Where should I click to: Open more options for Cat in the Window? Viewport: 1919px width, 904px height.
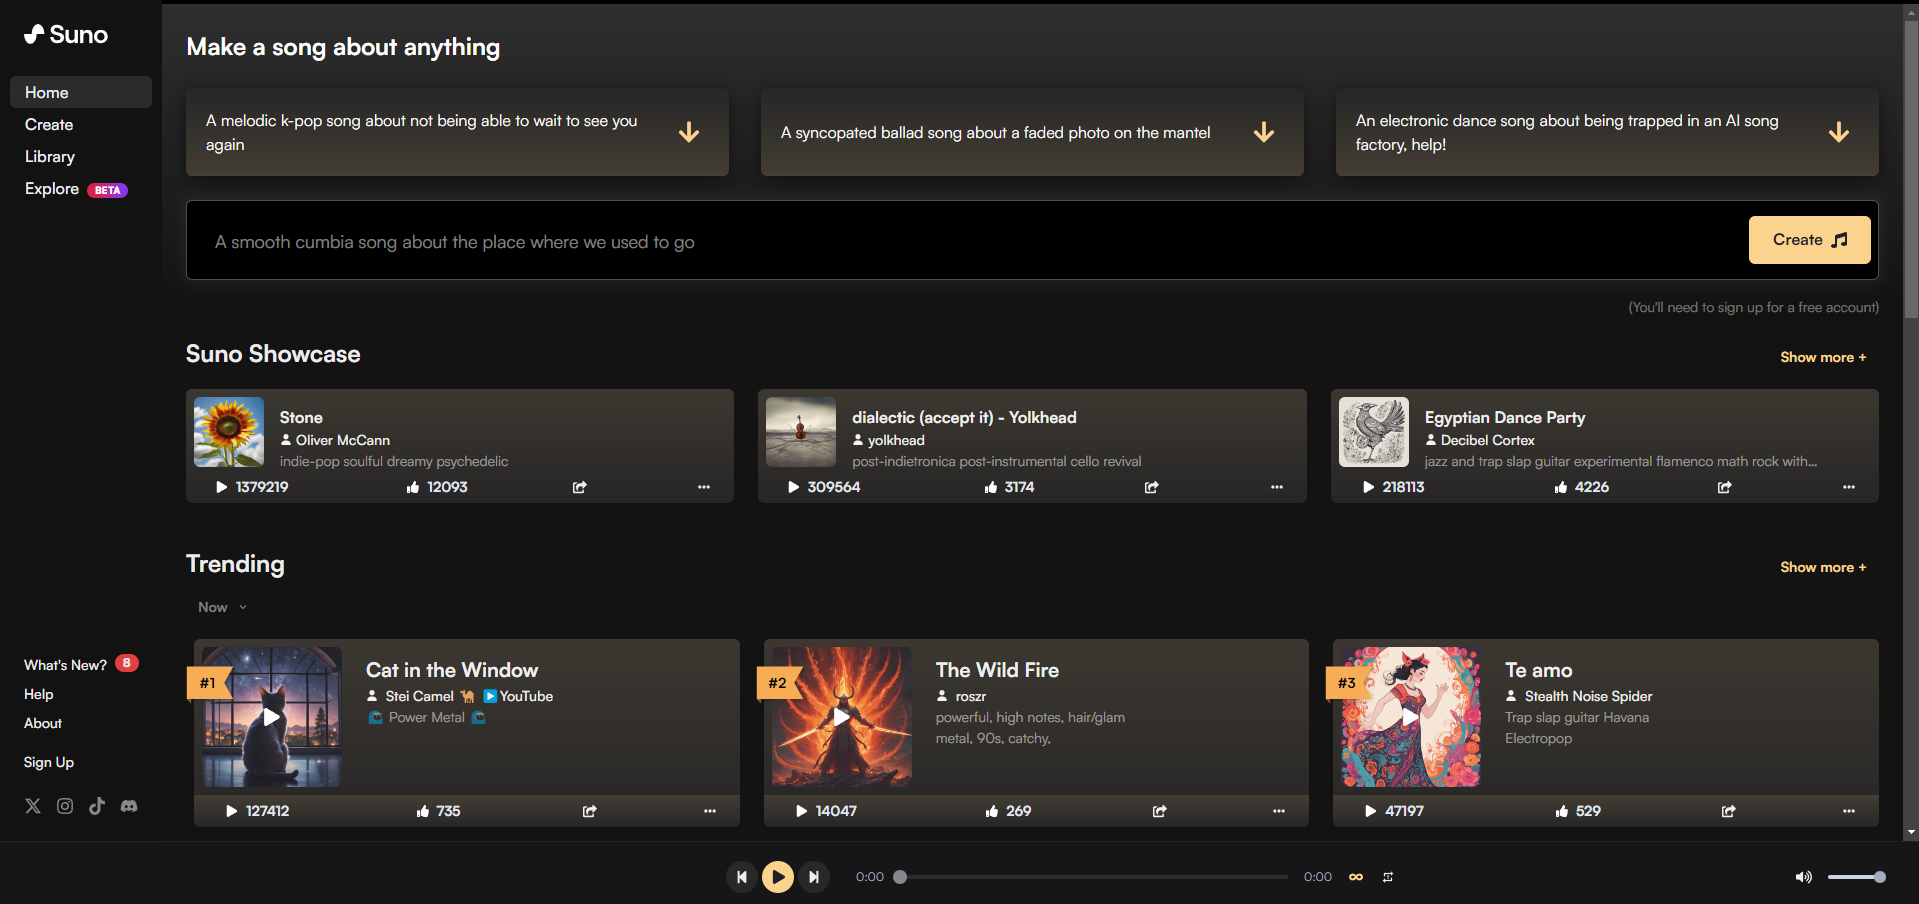click(710, 811)
